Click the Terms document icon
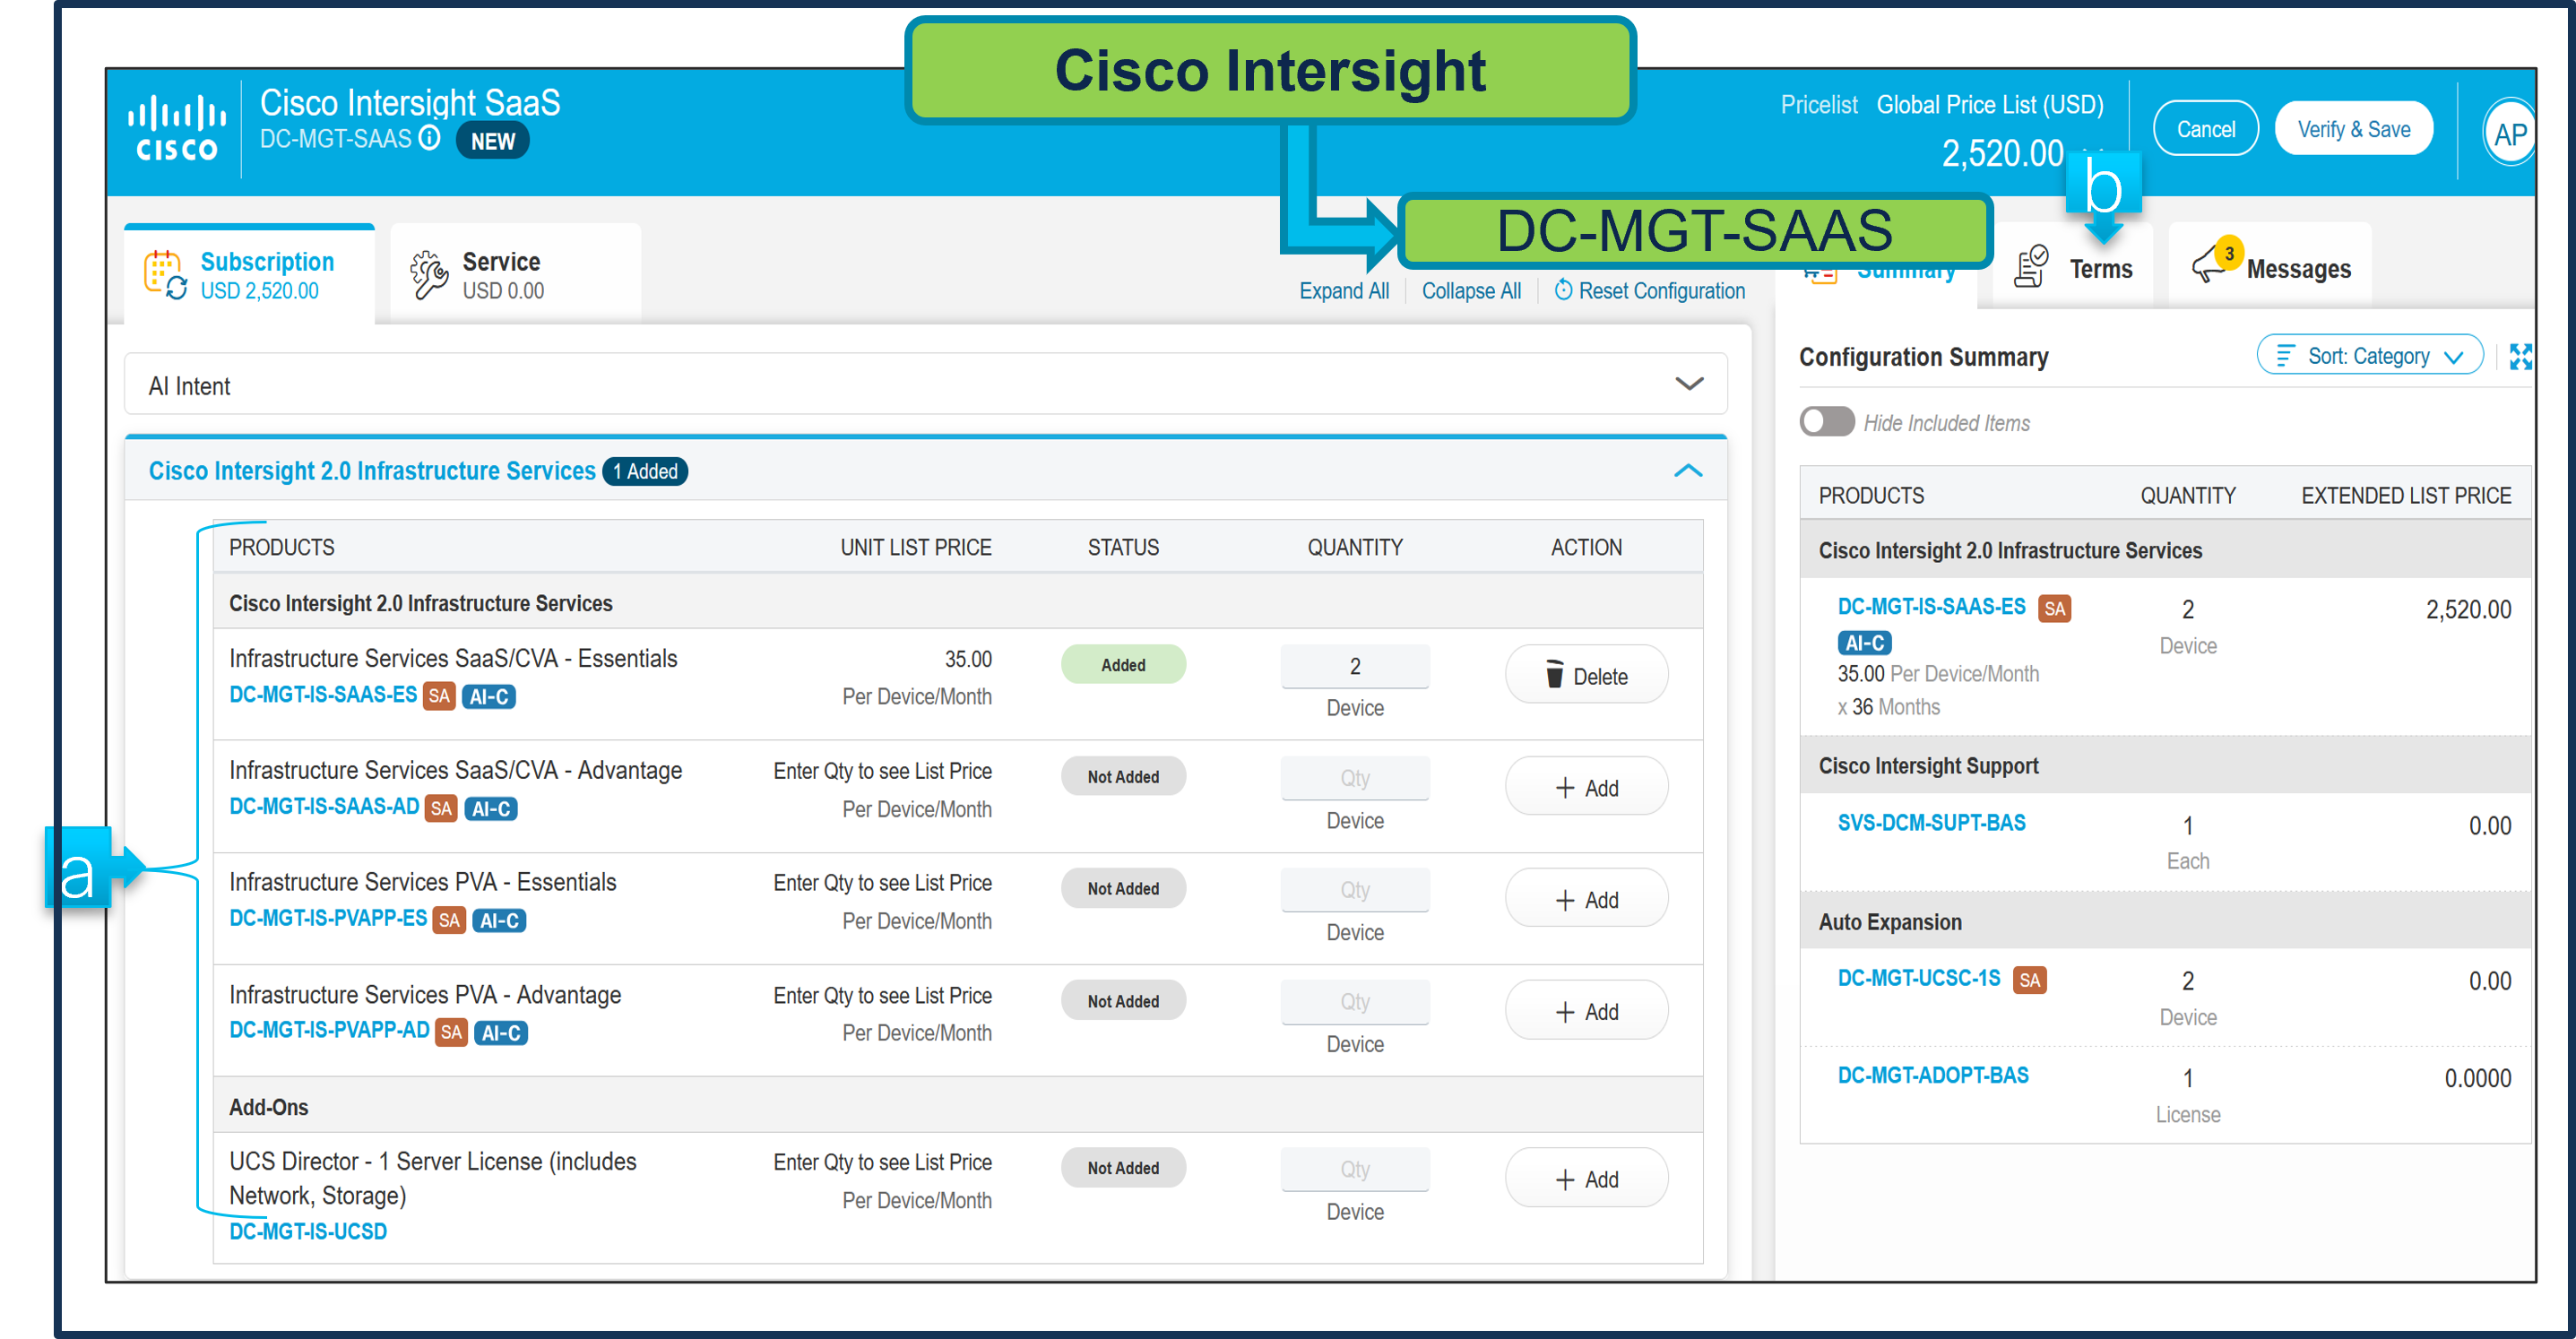 click(2030, 267)
